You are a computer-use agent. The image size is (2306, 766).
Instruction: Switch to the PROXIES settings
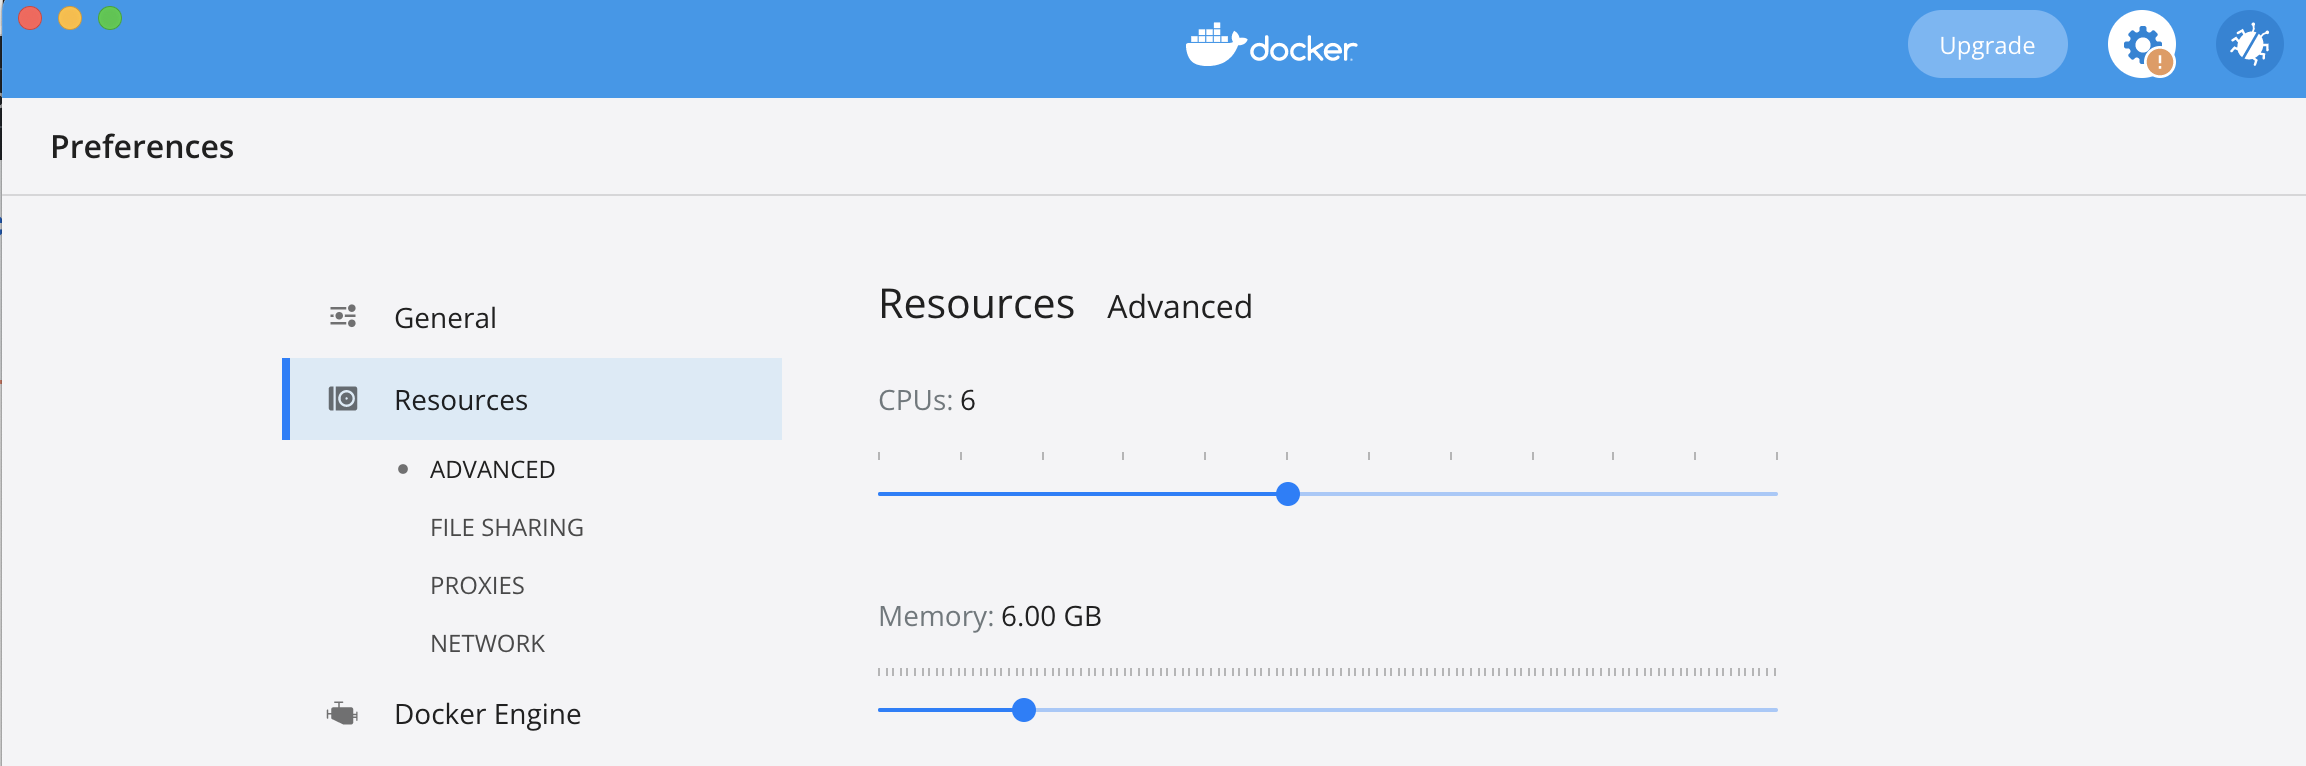coord(477,585)
